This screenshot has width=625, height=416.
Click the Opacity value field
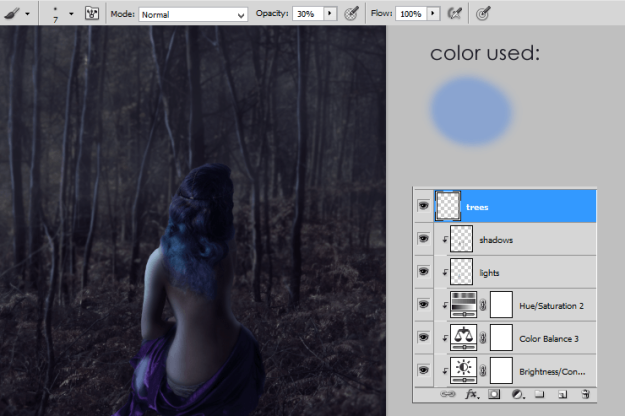308,14
